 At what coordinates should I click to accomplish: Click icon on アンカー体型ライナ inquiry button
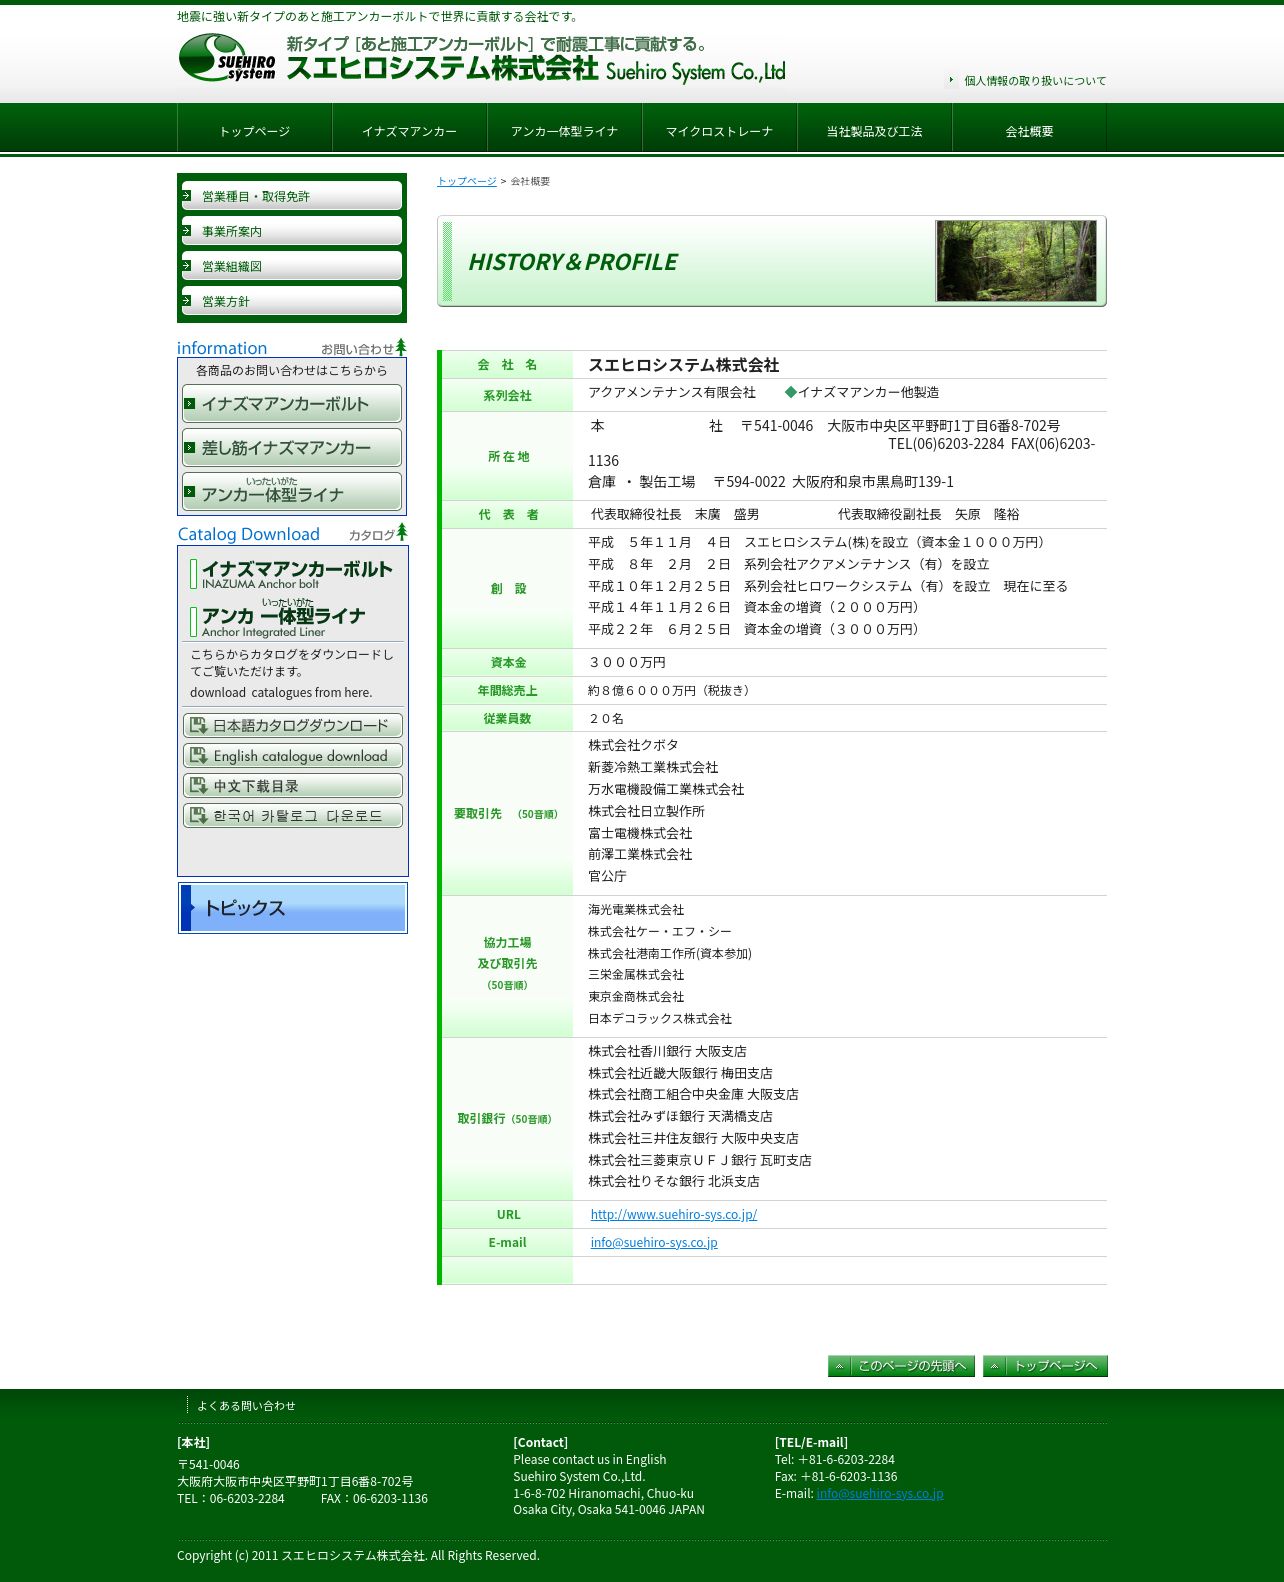tap(190, 492)
